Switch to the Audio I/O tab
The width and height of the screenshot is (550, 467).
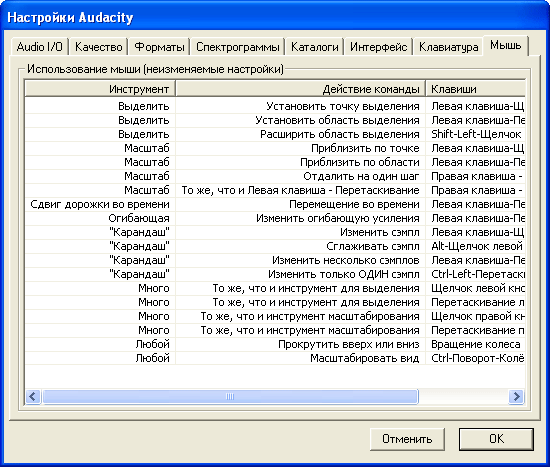click(40, 47)
